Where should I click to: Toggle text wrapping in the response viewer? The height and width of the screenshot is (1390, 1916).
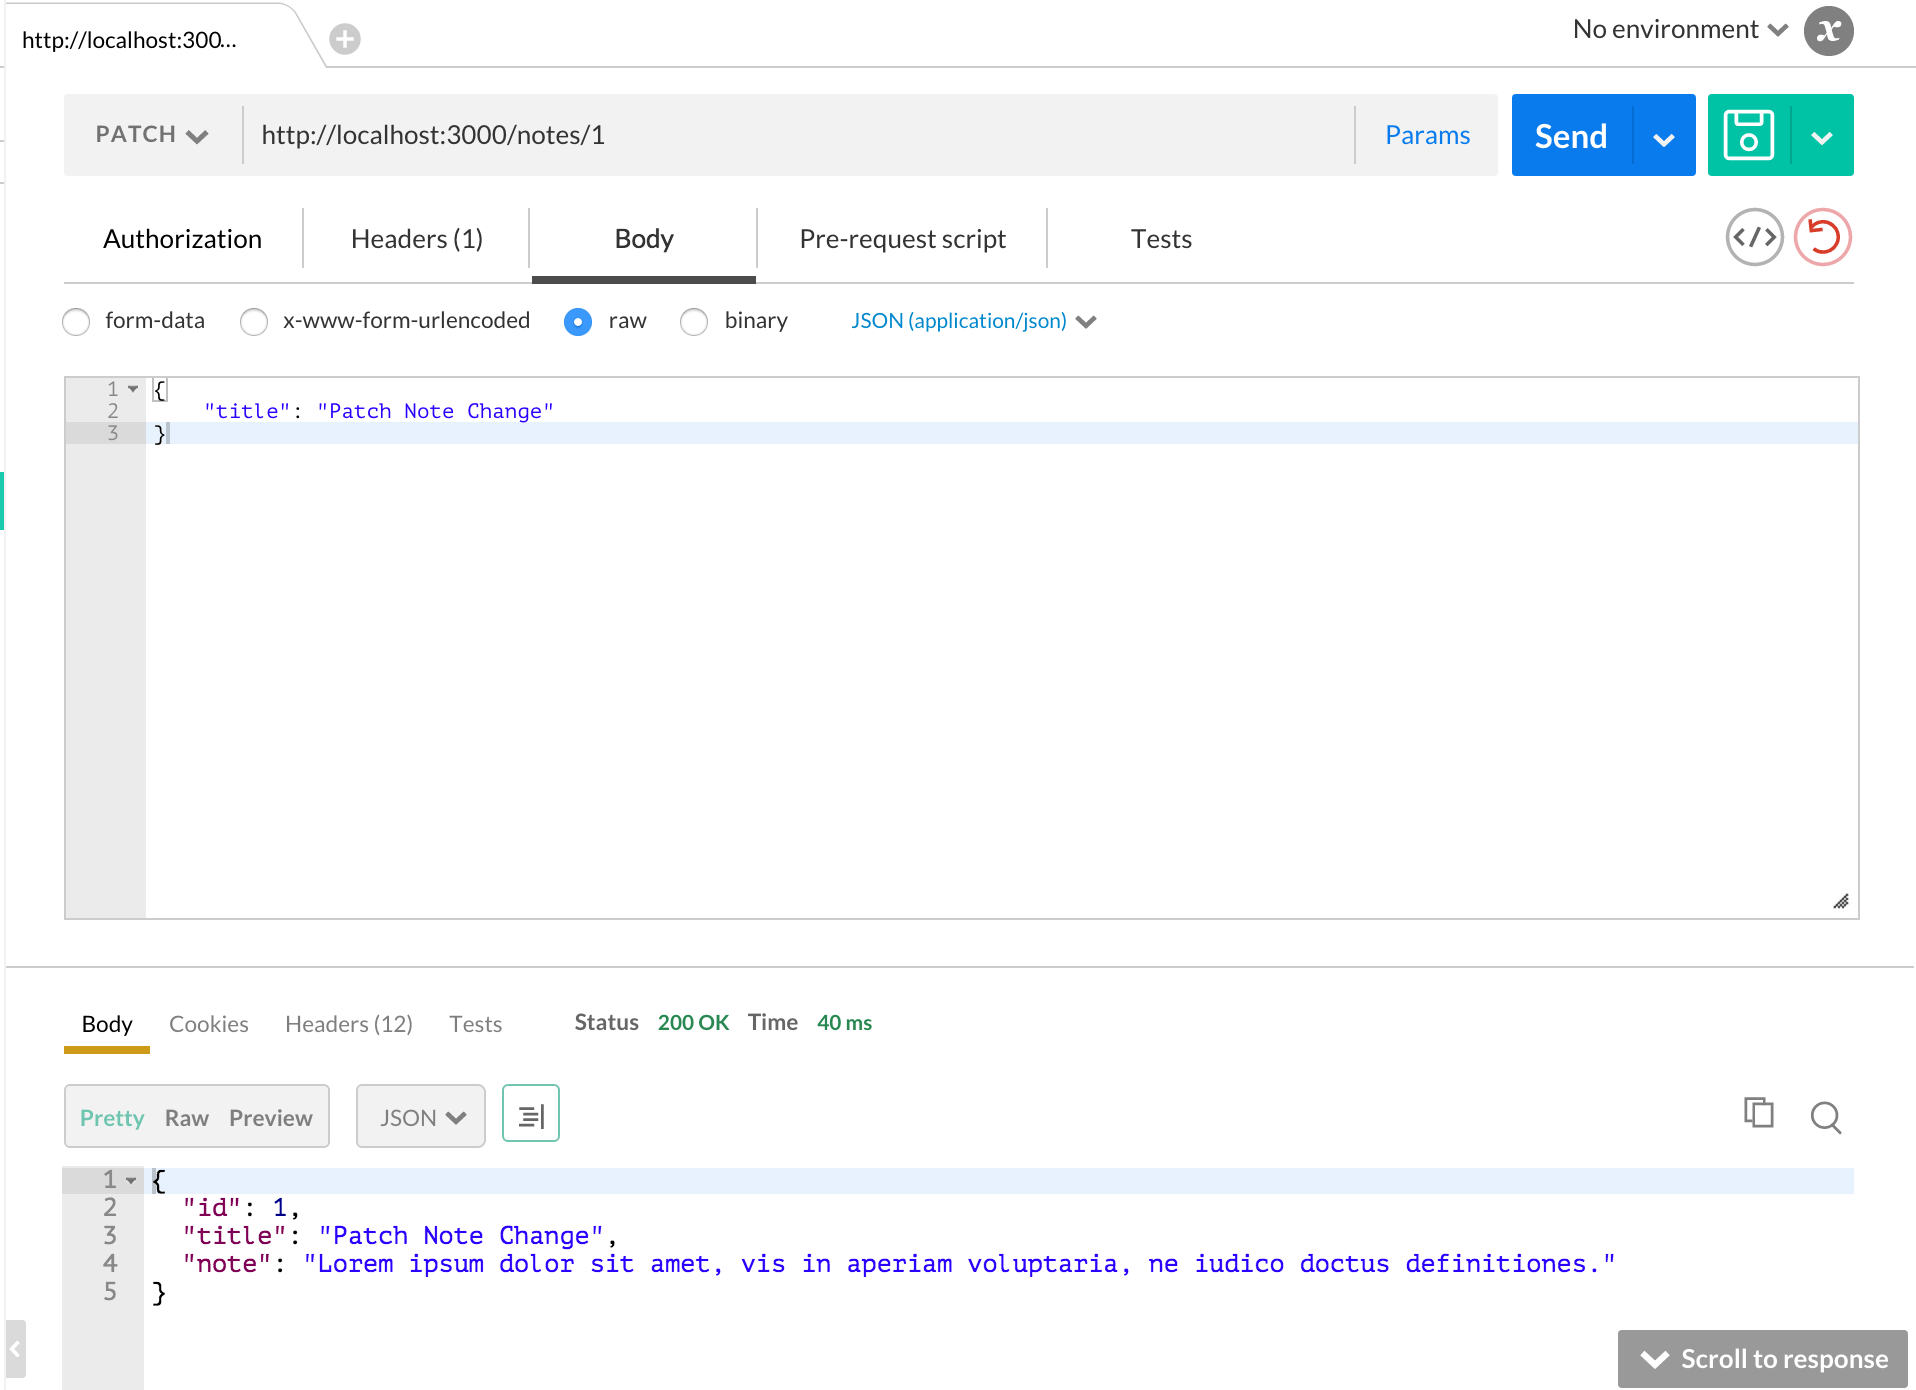[530, 1113]
